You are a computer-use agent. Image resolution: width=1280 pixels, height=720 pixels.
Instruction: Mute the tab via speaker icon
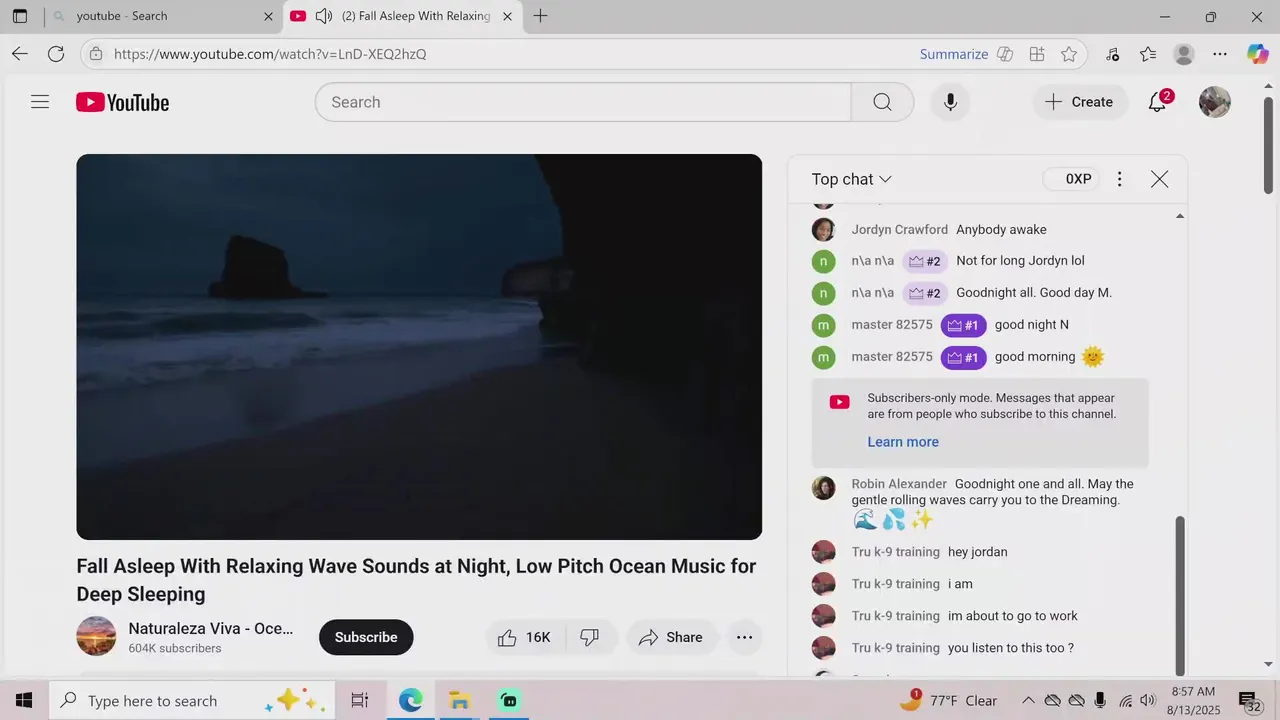pyautogui.click(x=323, y=16)
